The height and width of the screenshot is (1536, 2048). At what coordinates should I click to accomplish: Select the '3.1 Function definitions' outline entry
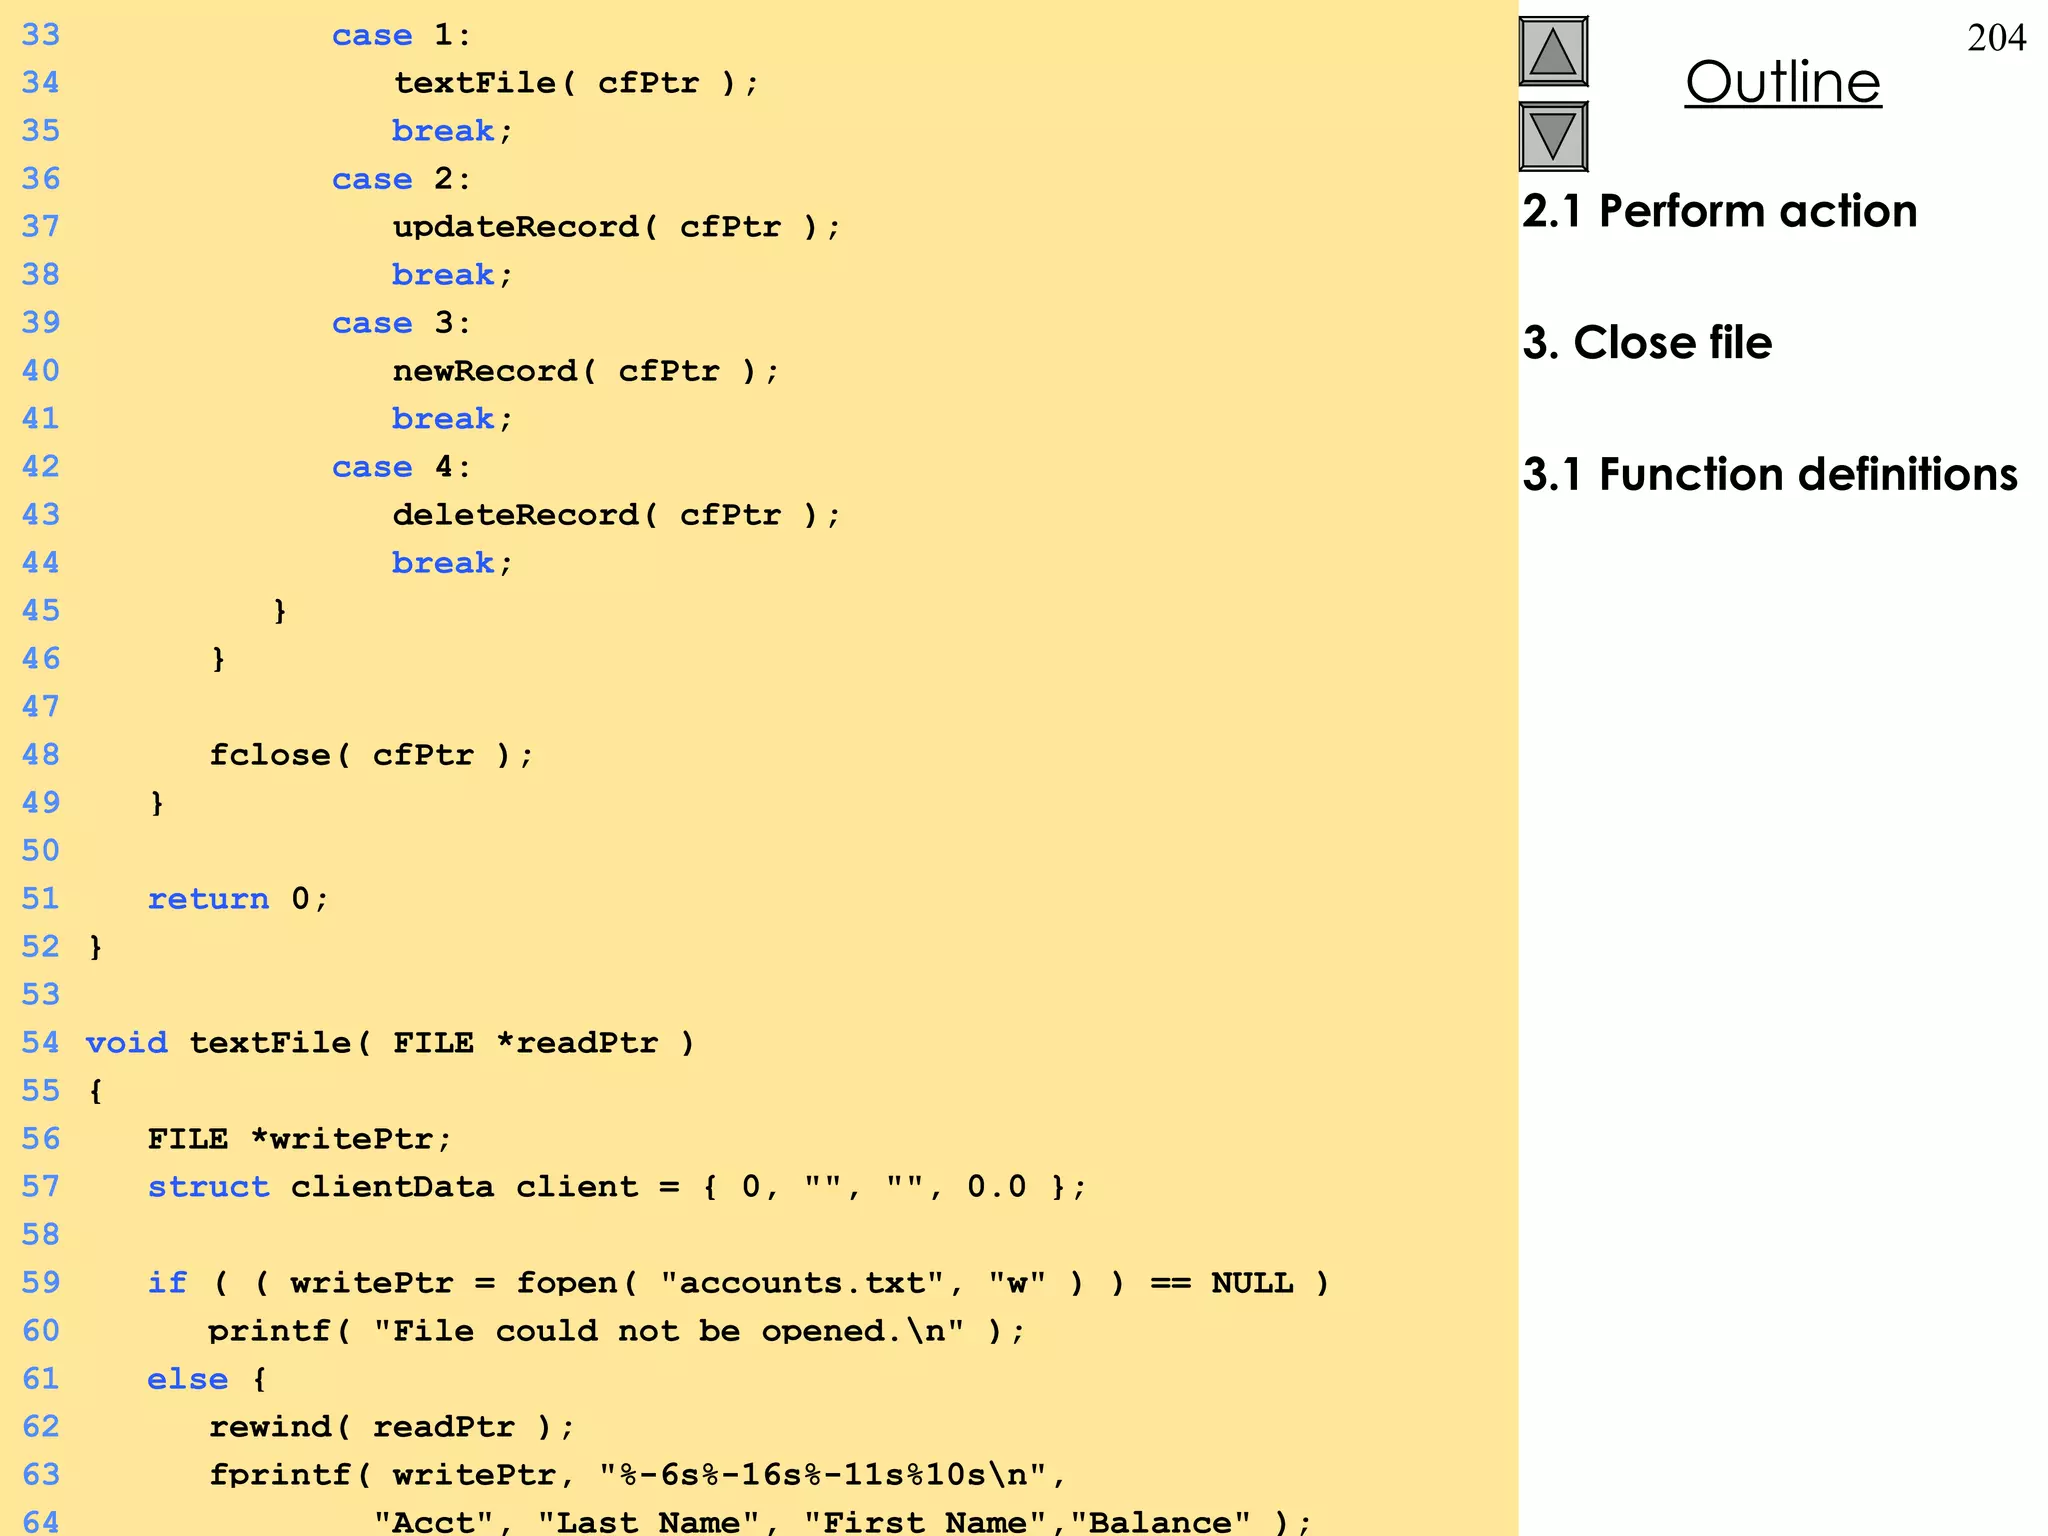tap(1770, 474)
